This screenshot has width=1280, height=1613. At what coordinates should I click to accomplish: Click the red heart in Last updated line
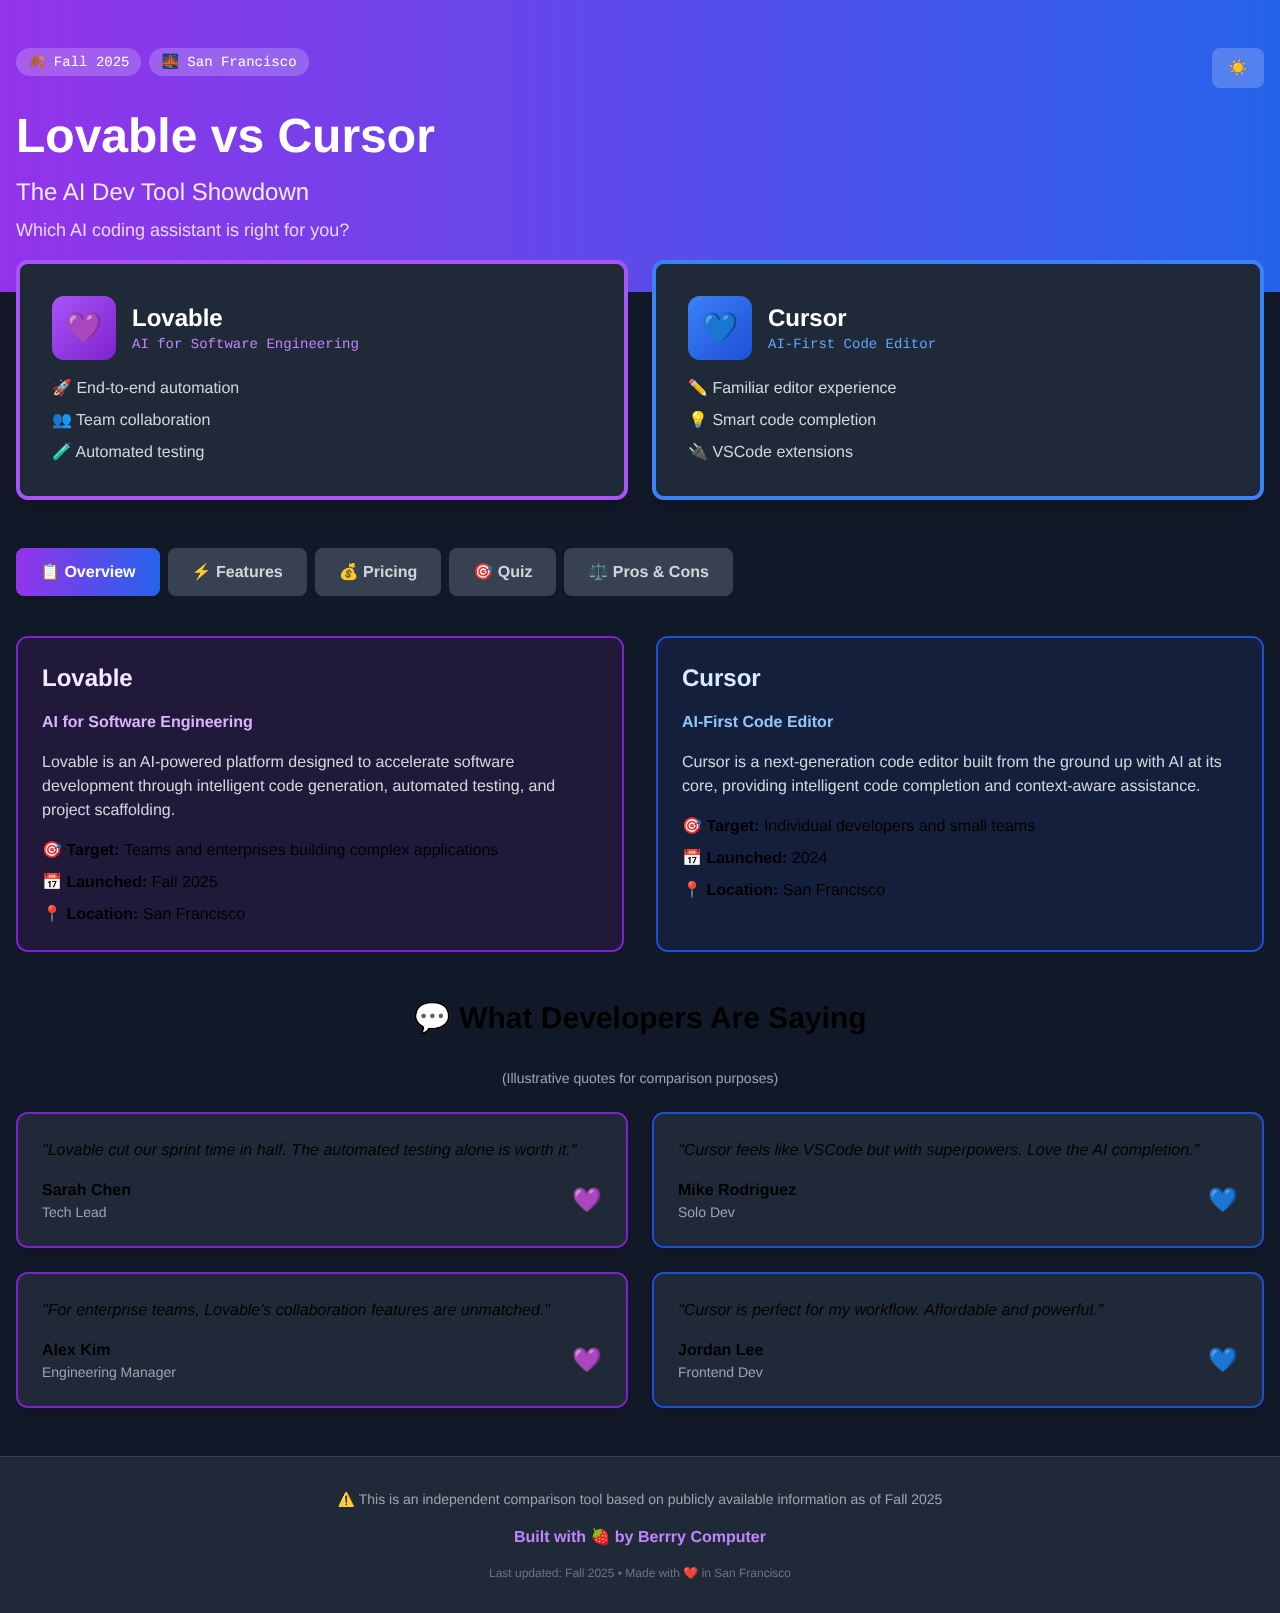tap(690, 1573)
